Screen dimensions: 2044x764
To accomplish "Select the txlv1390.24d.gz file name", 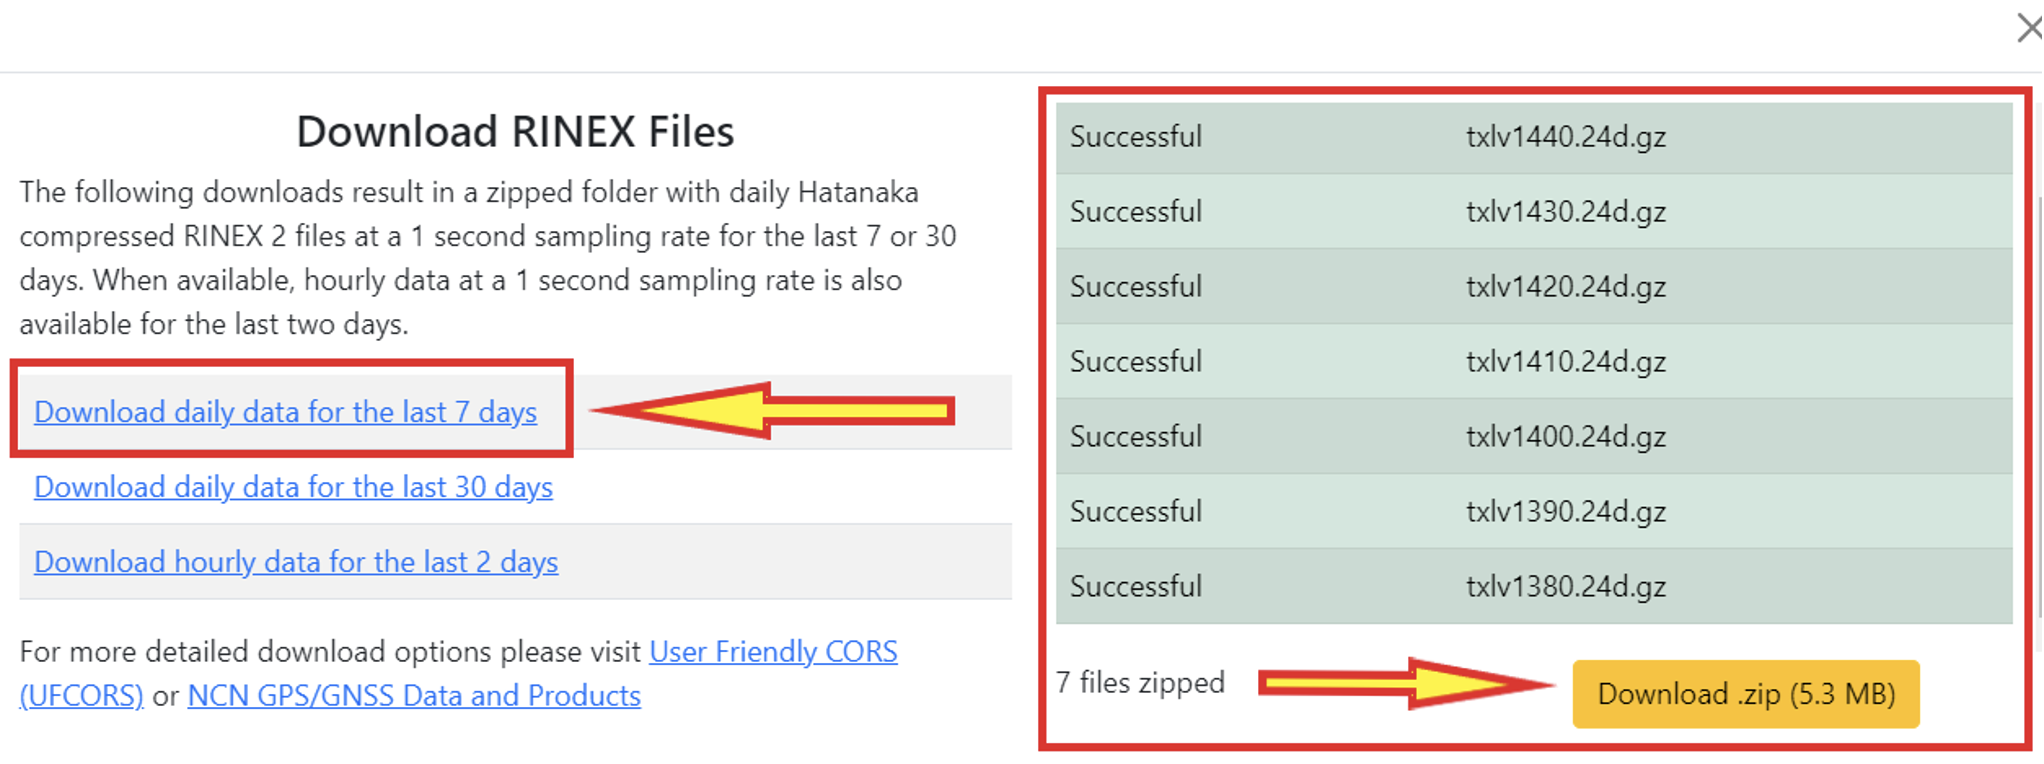I will [1565, 512].
